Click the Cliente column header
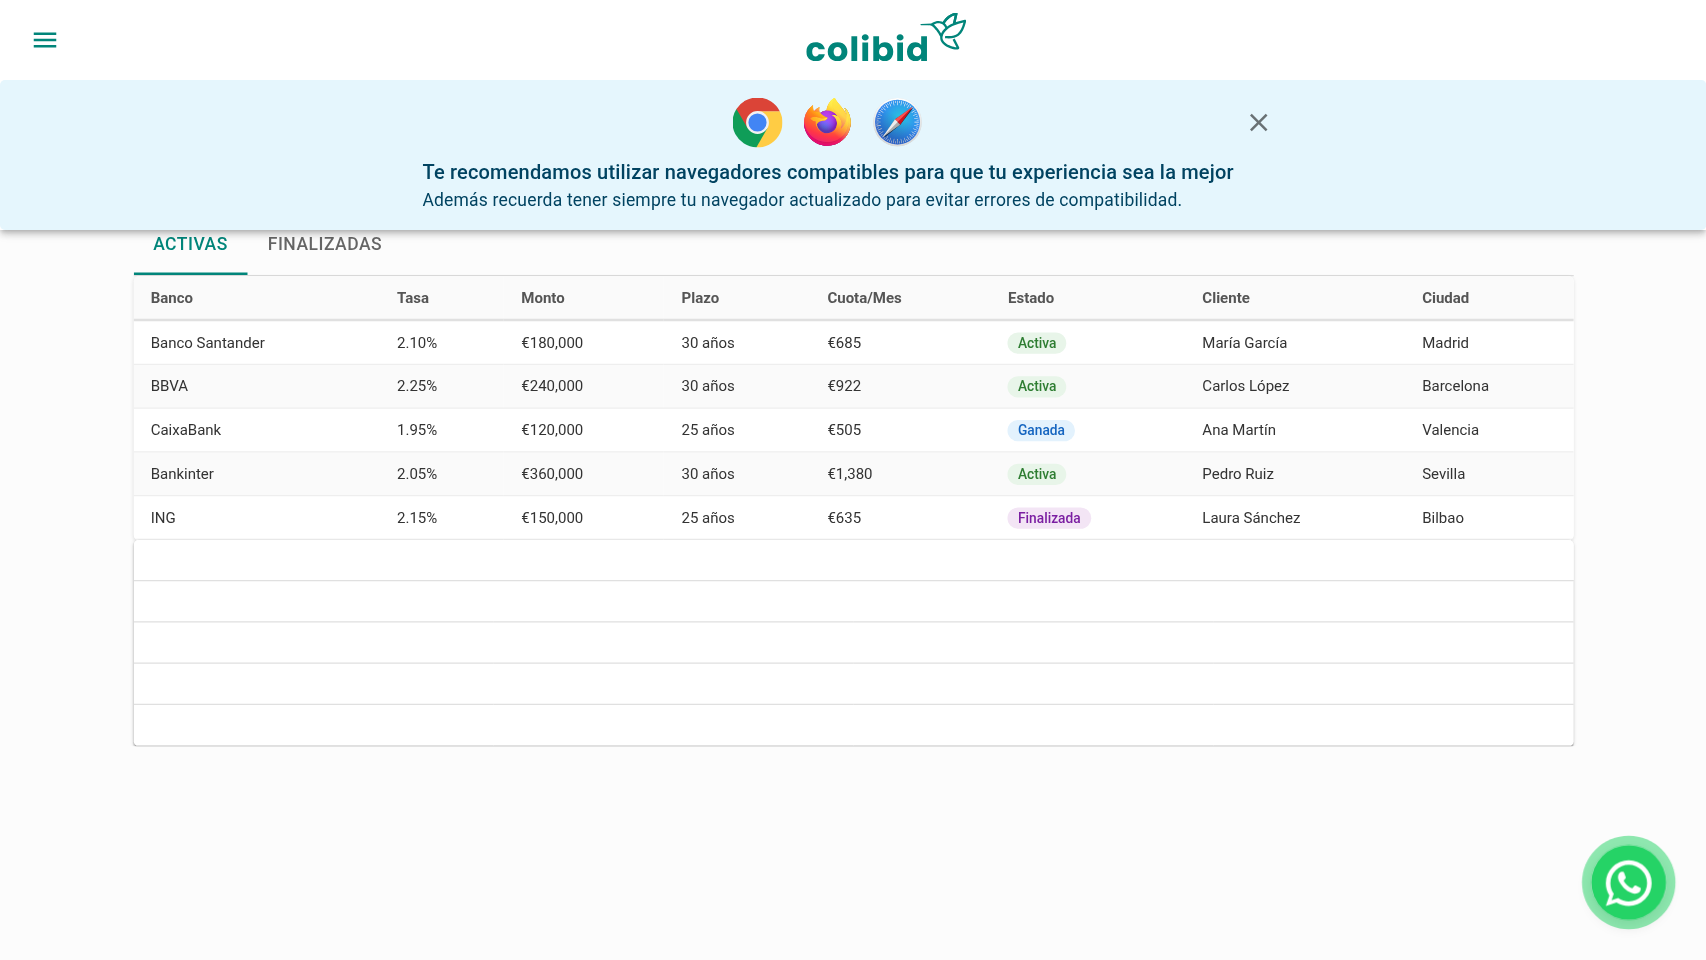This screenshot has height=960, width=1706. [1226, 298]
